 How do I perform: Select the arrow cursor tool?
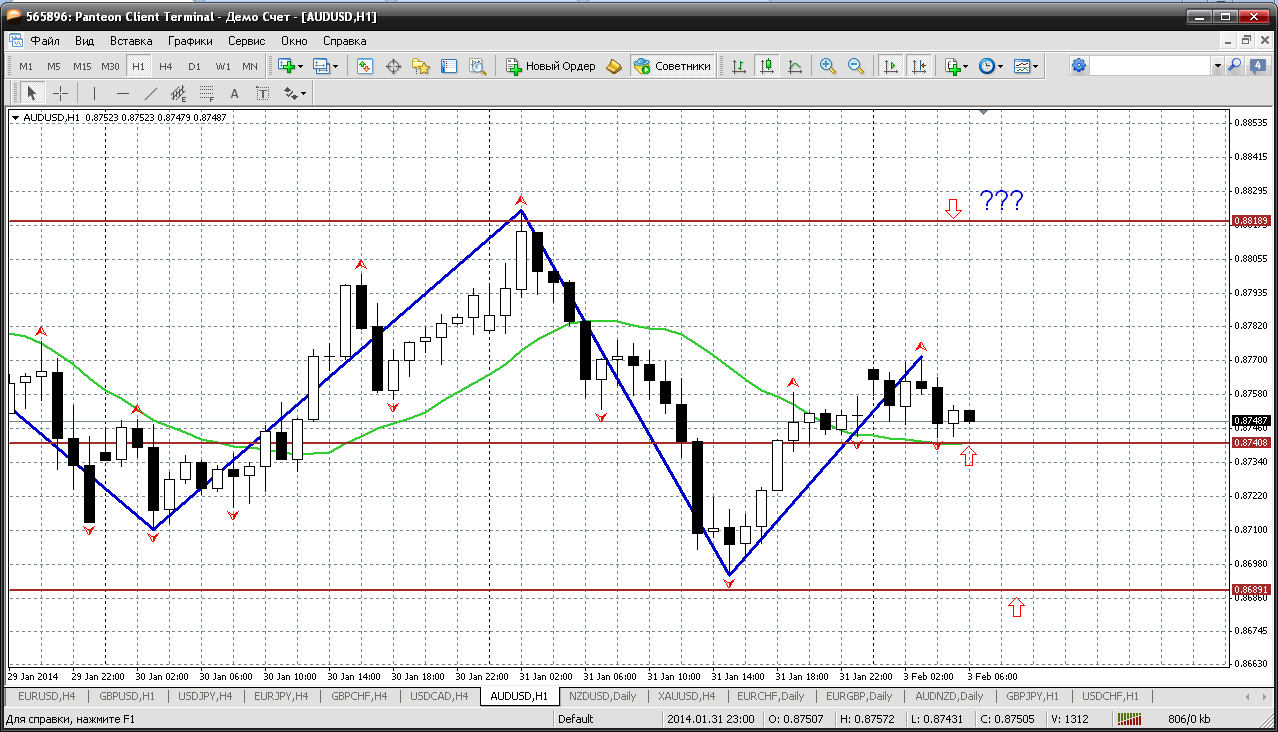coord(32,93)
